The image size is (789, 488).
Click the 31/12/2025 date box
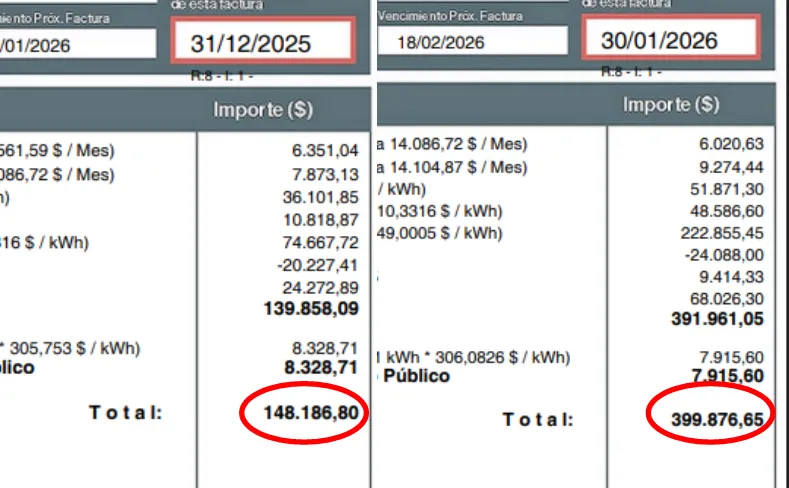[263, 43]
